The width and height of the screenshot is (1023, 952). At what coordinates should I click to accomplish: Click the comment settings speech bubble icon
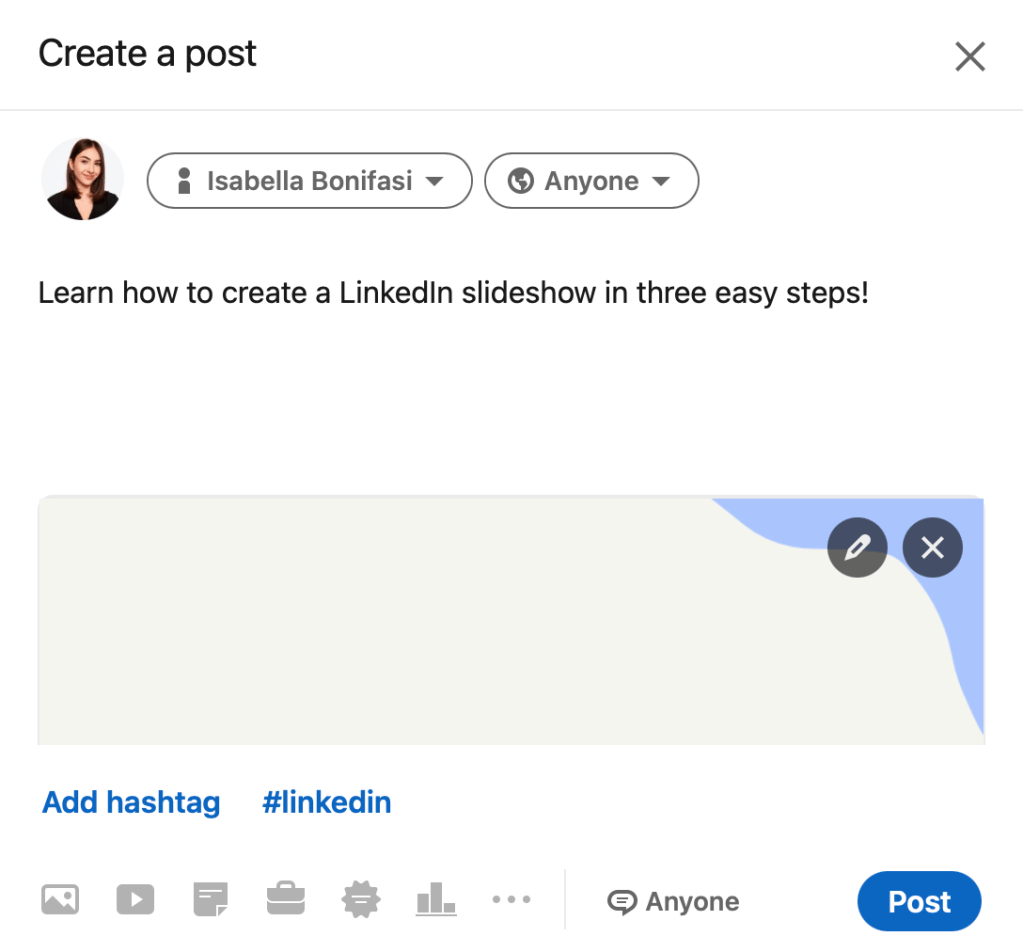[x=624, y=901]
